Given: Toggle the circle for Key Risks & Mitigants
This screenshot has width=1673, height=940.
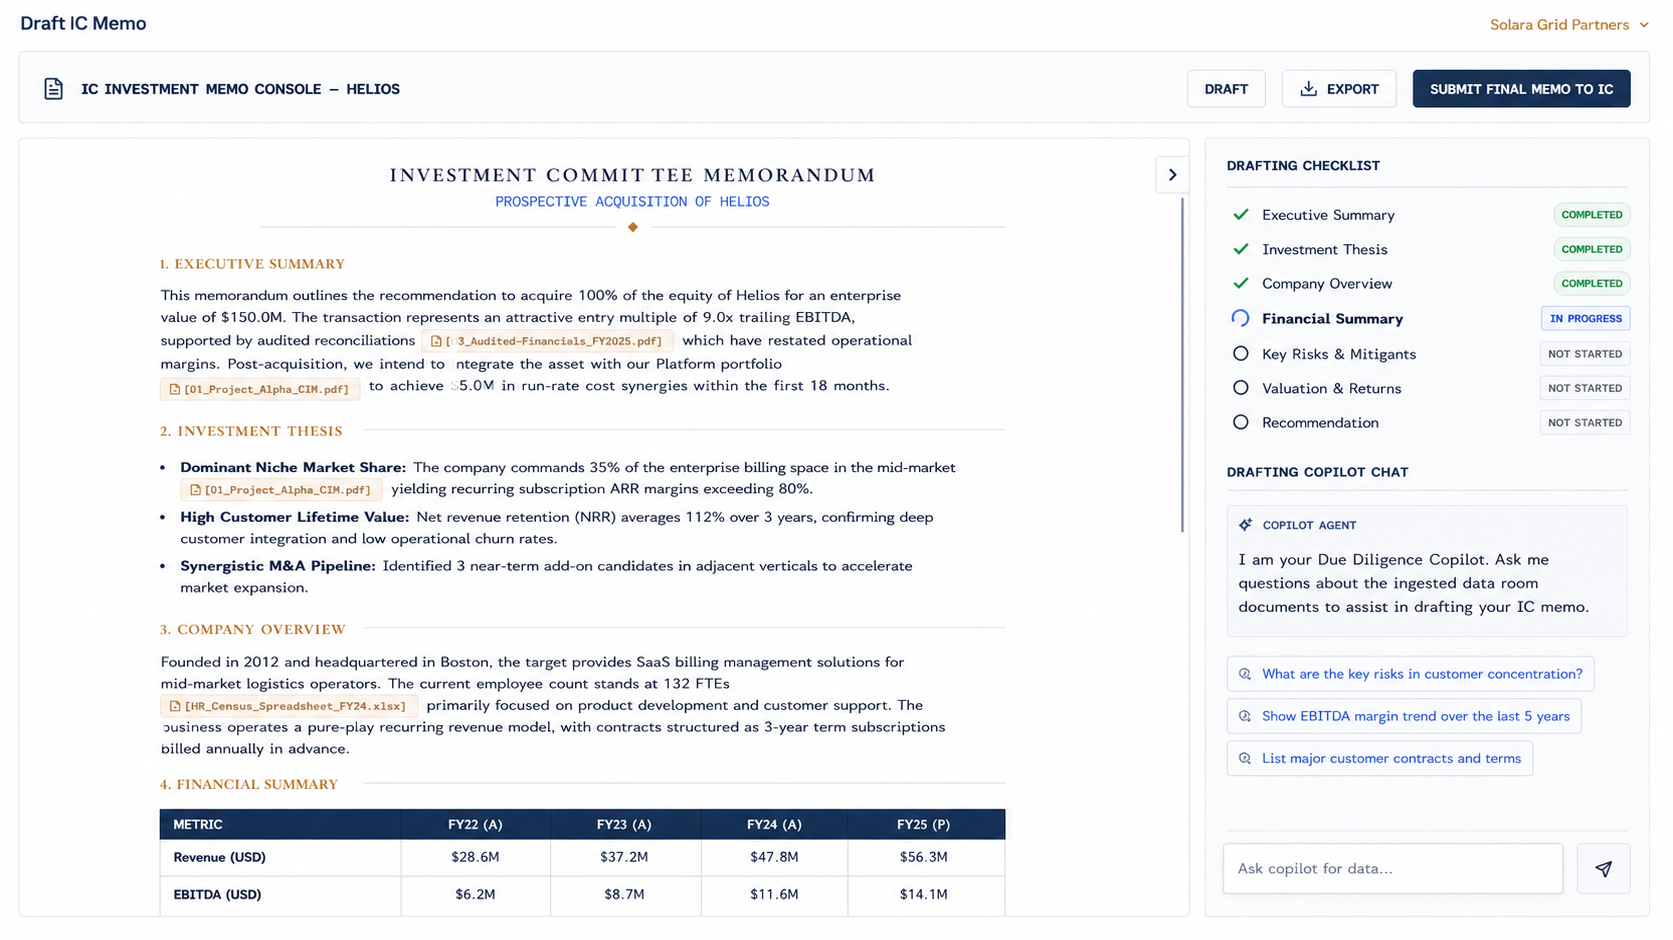Looking at the screenshot, I should click(1241, 353).
